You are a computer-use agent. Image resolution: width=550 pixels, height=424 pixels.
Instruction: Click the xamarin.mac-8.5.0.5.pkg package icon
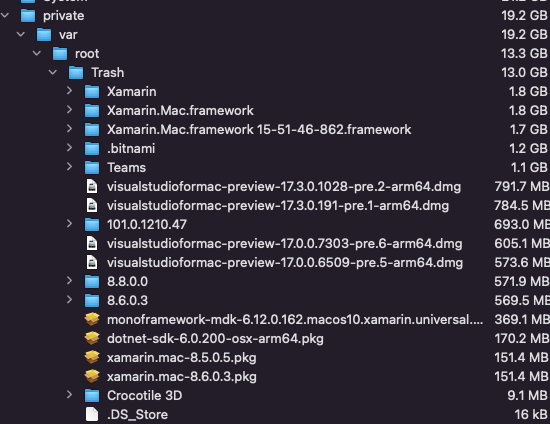click(92, 357)
